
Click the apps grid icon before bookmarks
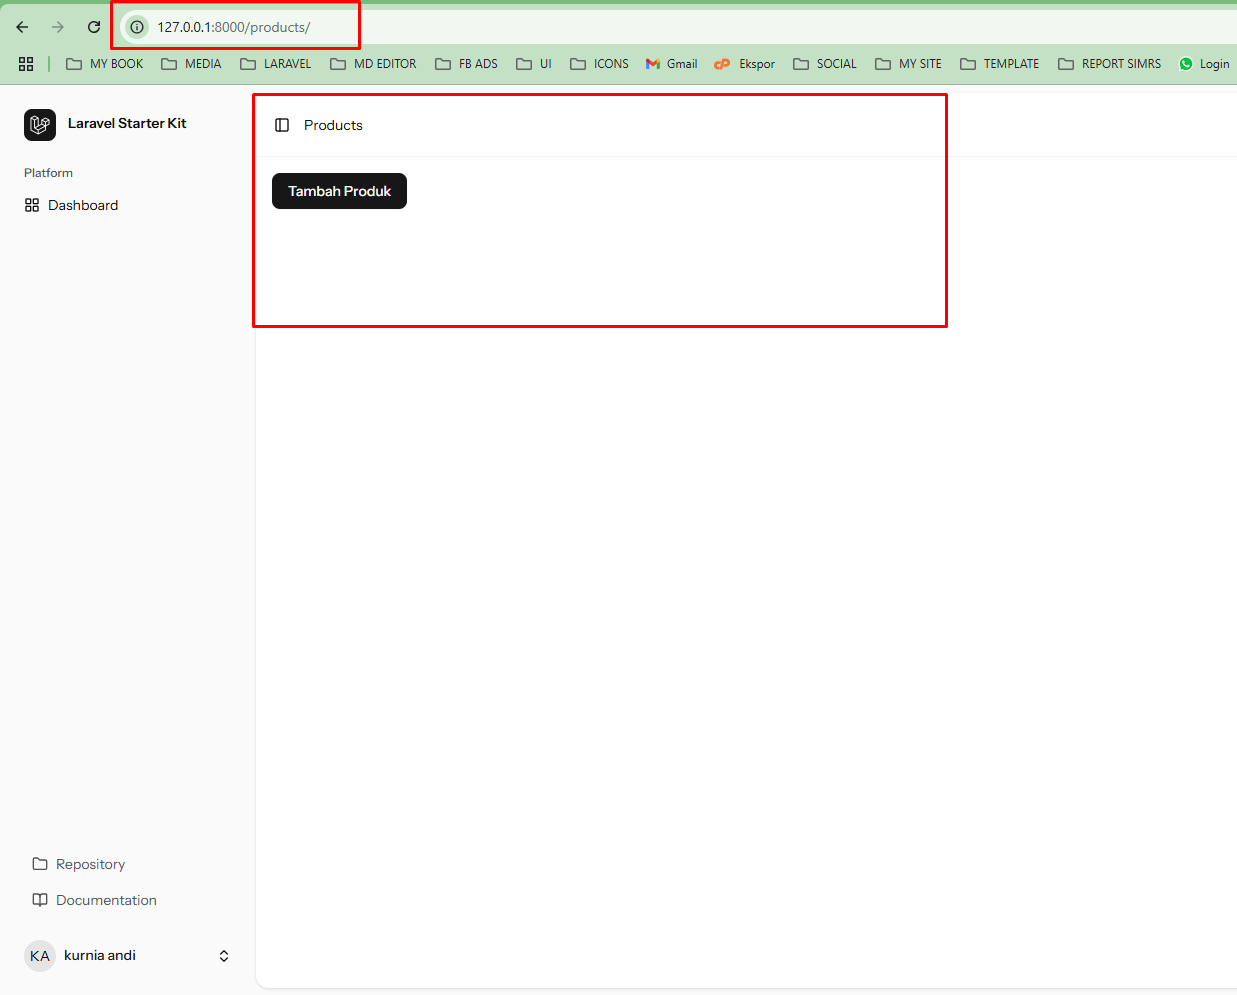26,63
